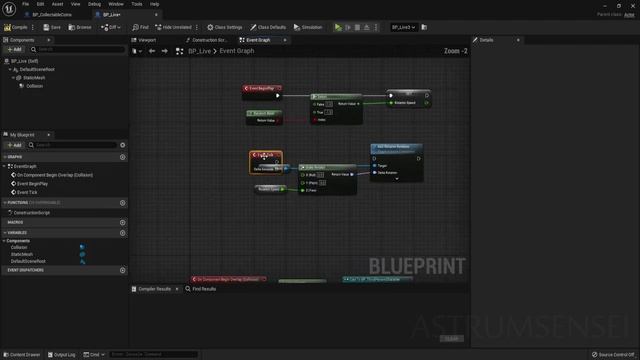Open Class Settings

pyautogui.click(x=224, y=27)
